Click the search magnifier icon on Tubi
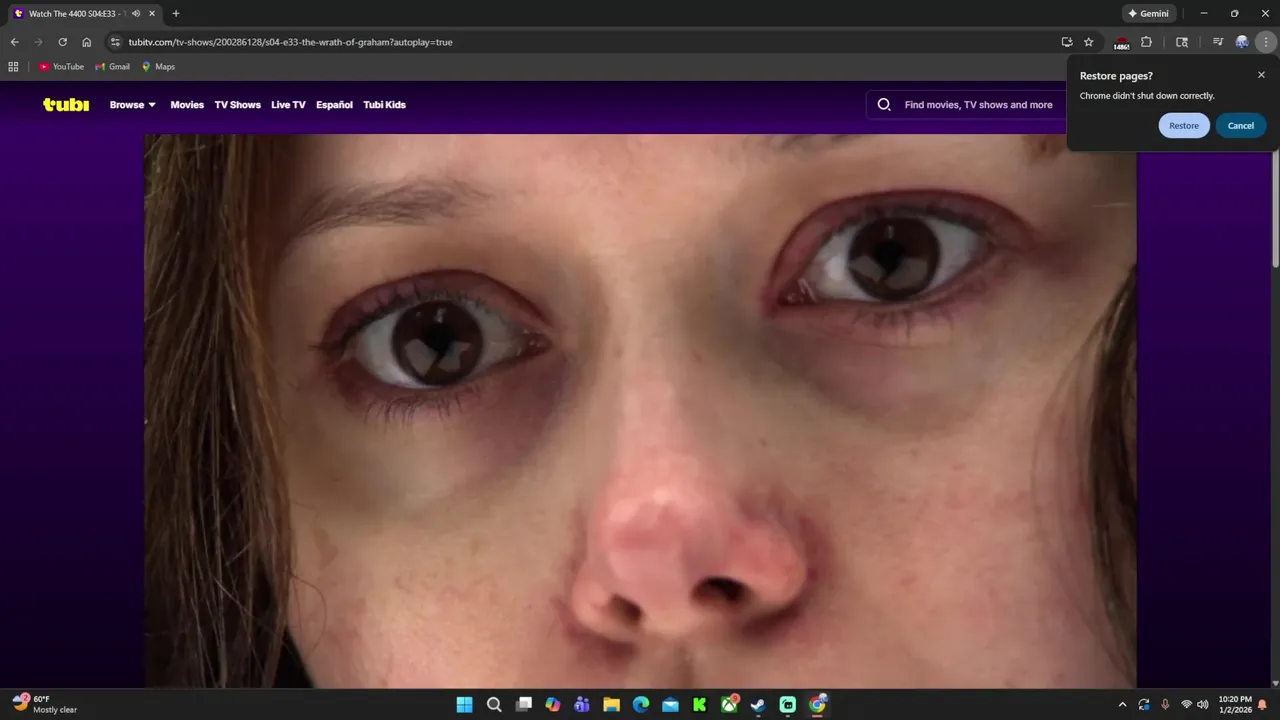This screenshot has height=720, width=1280. tap(884, 105)
